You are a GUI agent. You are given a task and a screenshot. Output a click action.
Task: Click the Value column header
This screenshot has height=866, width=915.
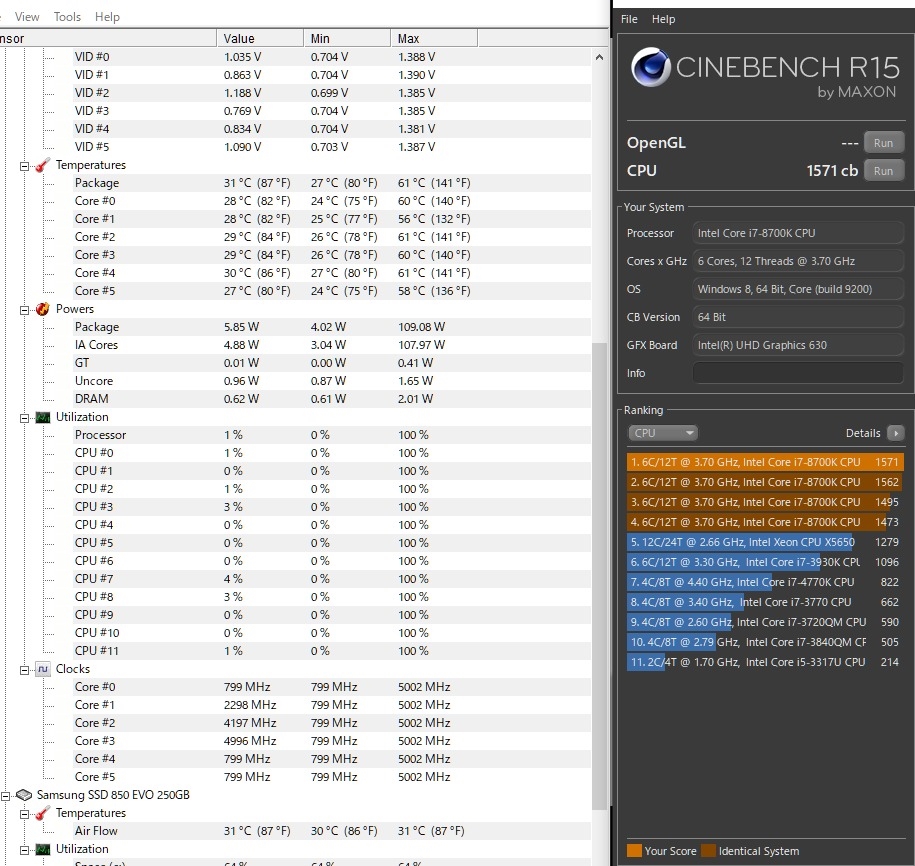point(260,39)
